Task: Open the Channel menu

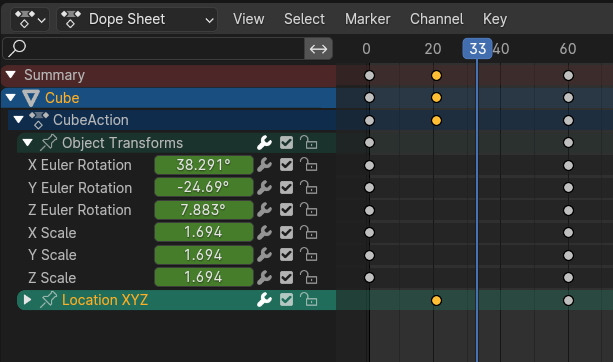Action: point(436,19)
